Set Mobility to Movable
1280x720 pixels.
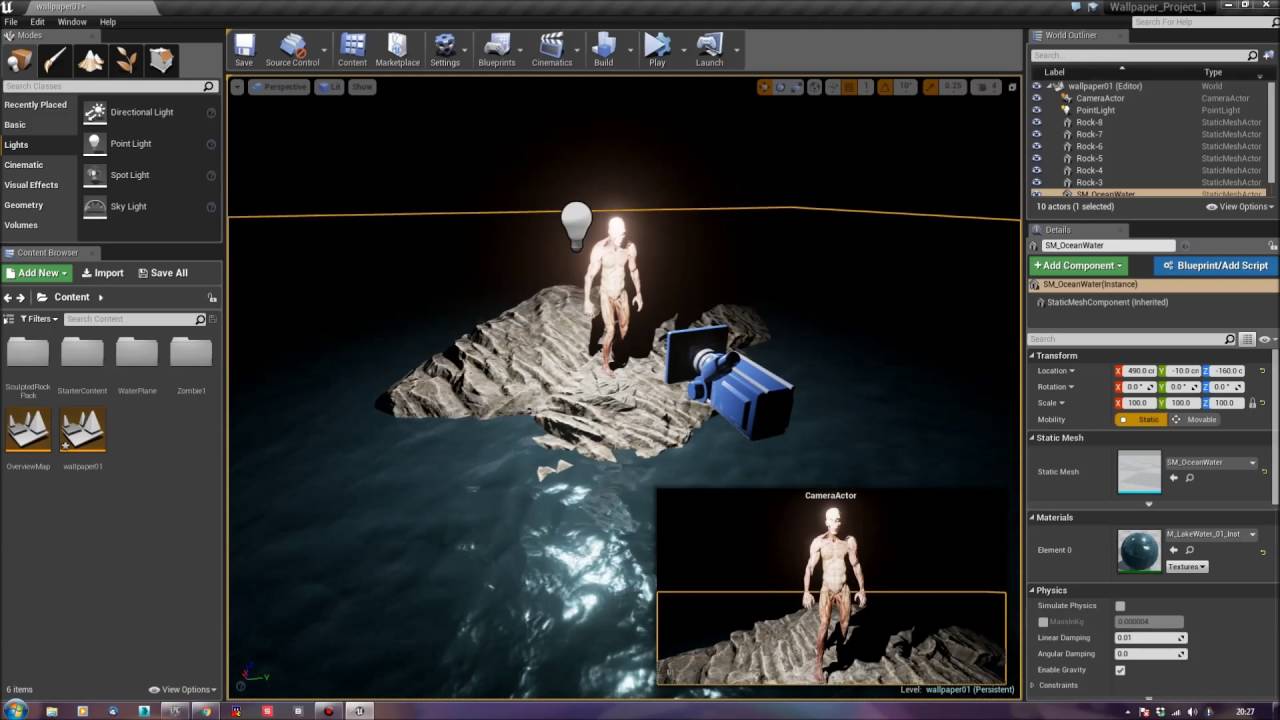pyautogui.click(x=1195, y=419)
